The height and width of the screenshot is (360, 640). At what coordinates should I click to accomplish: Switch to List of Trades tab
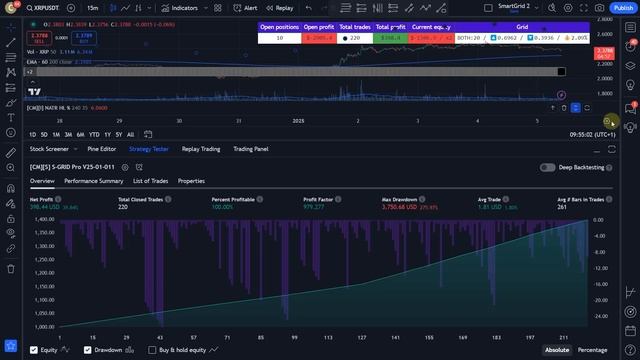click(150, 181)
